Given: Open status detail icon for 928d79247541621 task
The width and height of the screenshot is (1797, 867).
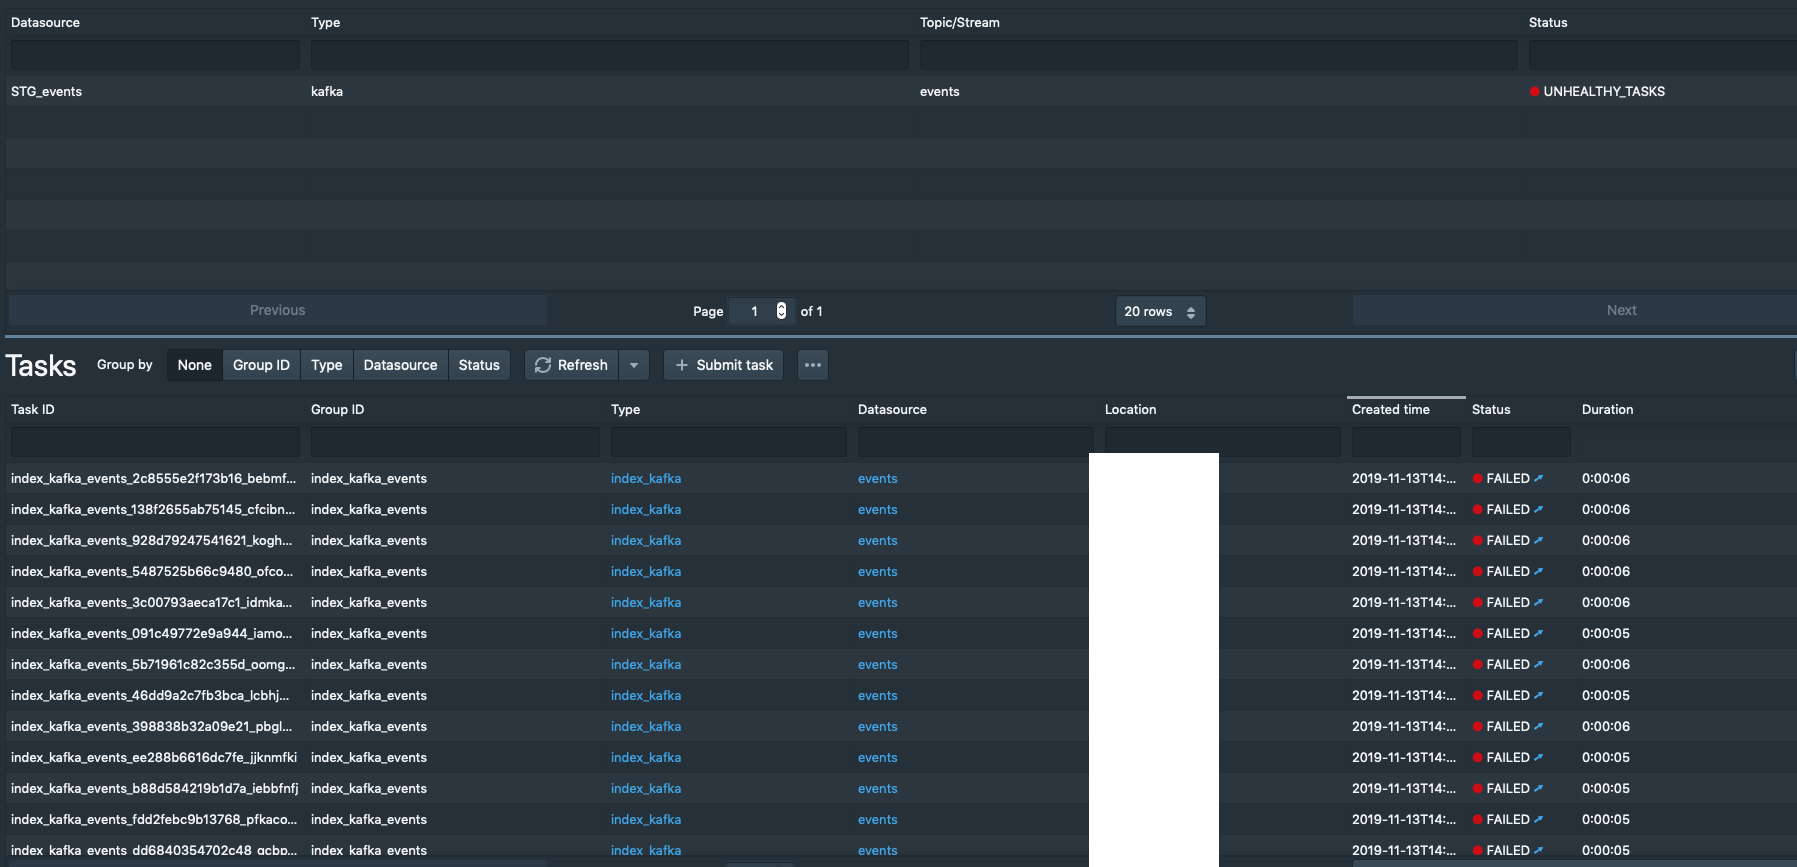Looking at the screenshot, I should (x=1538, y=540).
